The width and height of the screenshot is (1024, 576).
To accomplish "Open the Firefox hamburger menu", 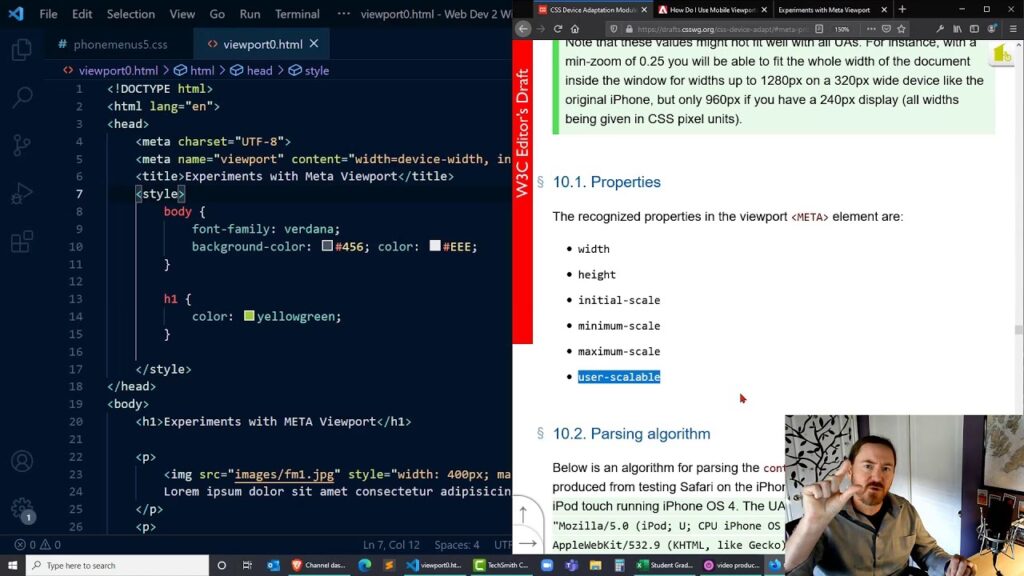I will click(1013, 29).
